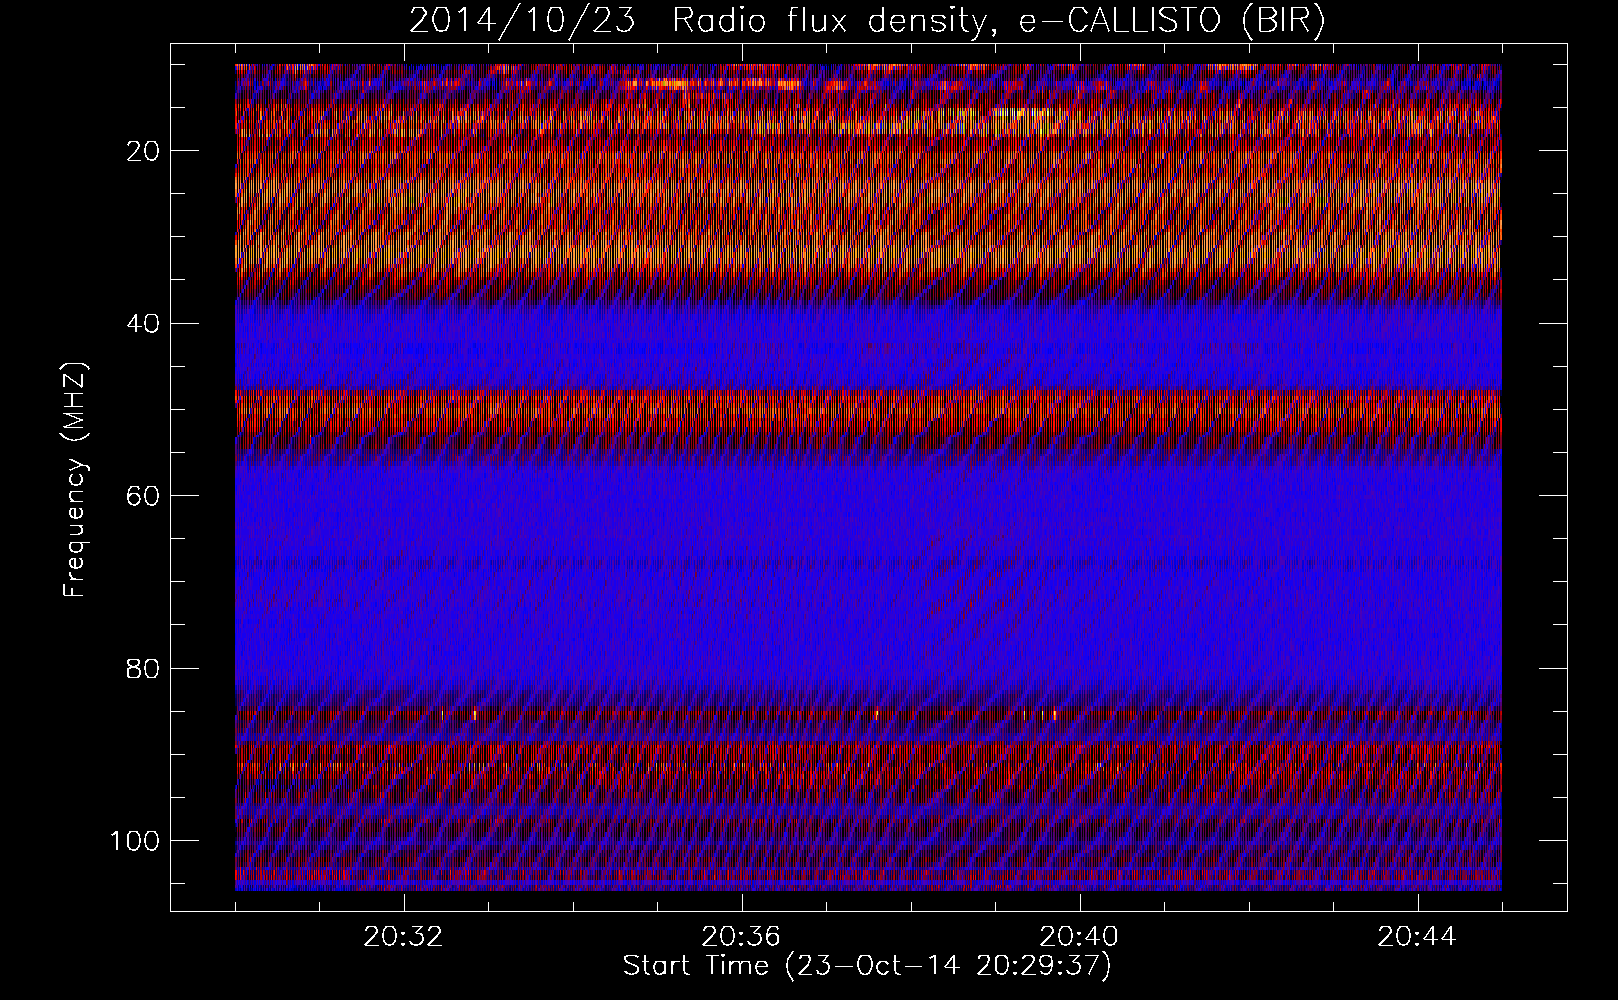The width and height of the screenshot is (1618, 1000).
Task: Click the 'Frequency (MHZ)' axis label
Action: (x=76, y=479)
